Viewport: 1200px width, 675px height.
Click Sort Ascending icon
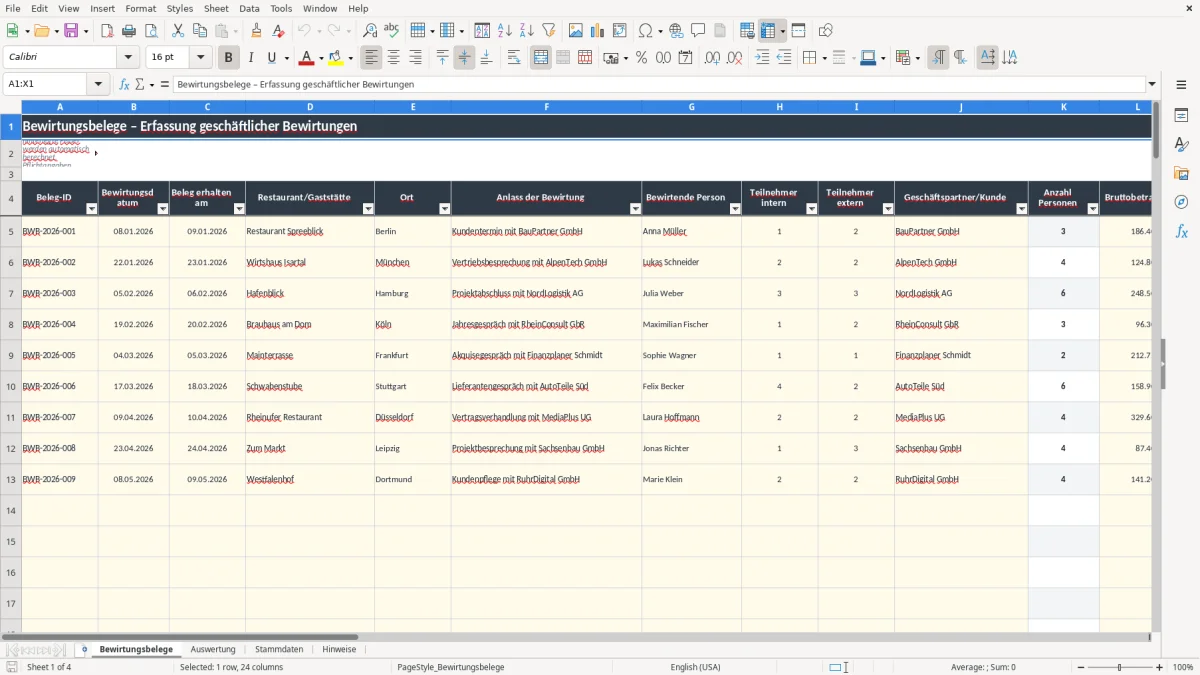(x=505, y=31)
